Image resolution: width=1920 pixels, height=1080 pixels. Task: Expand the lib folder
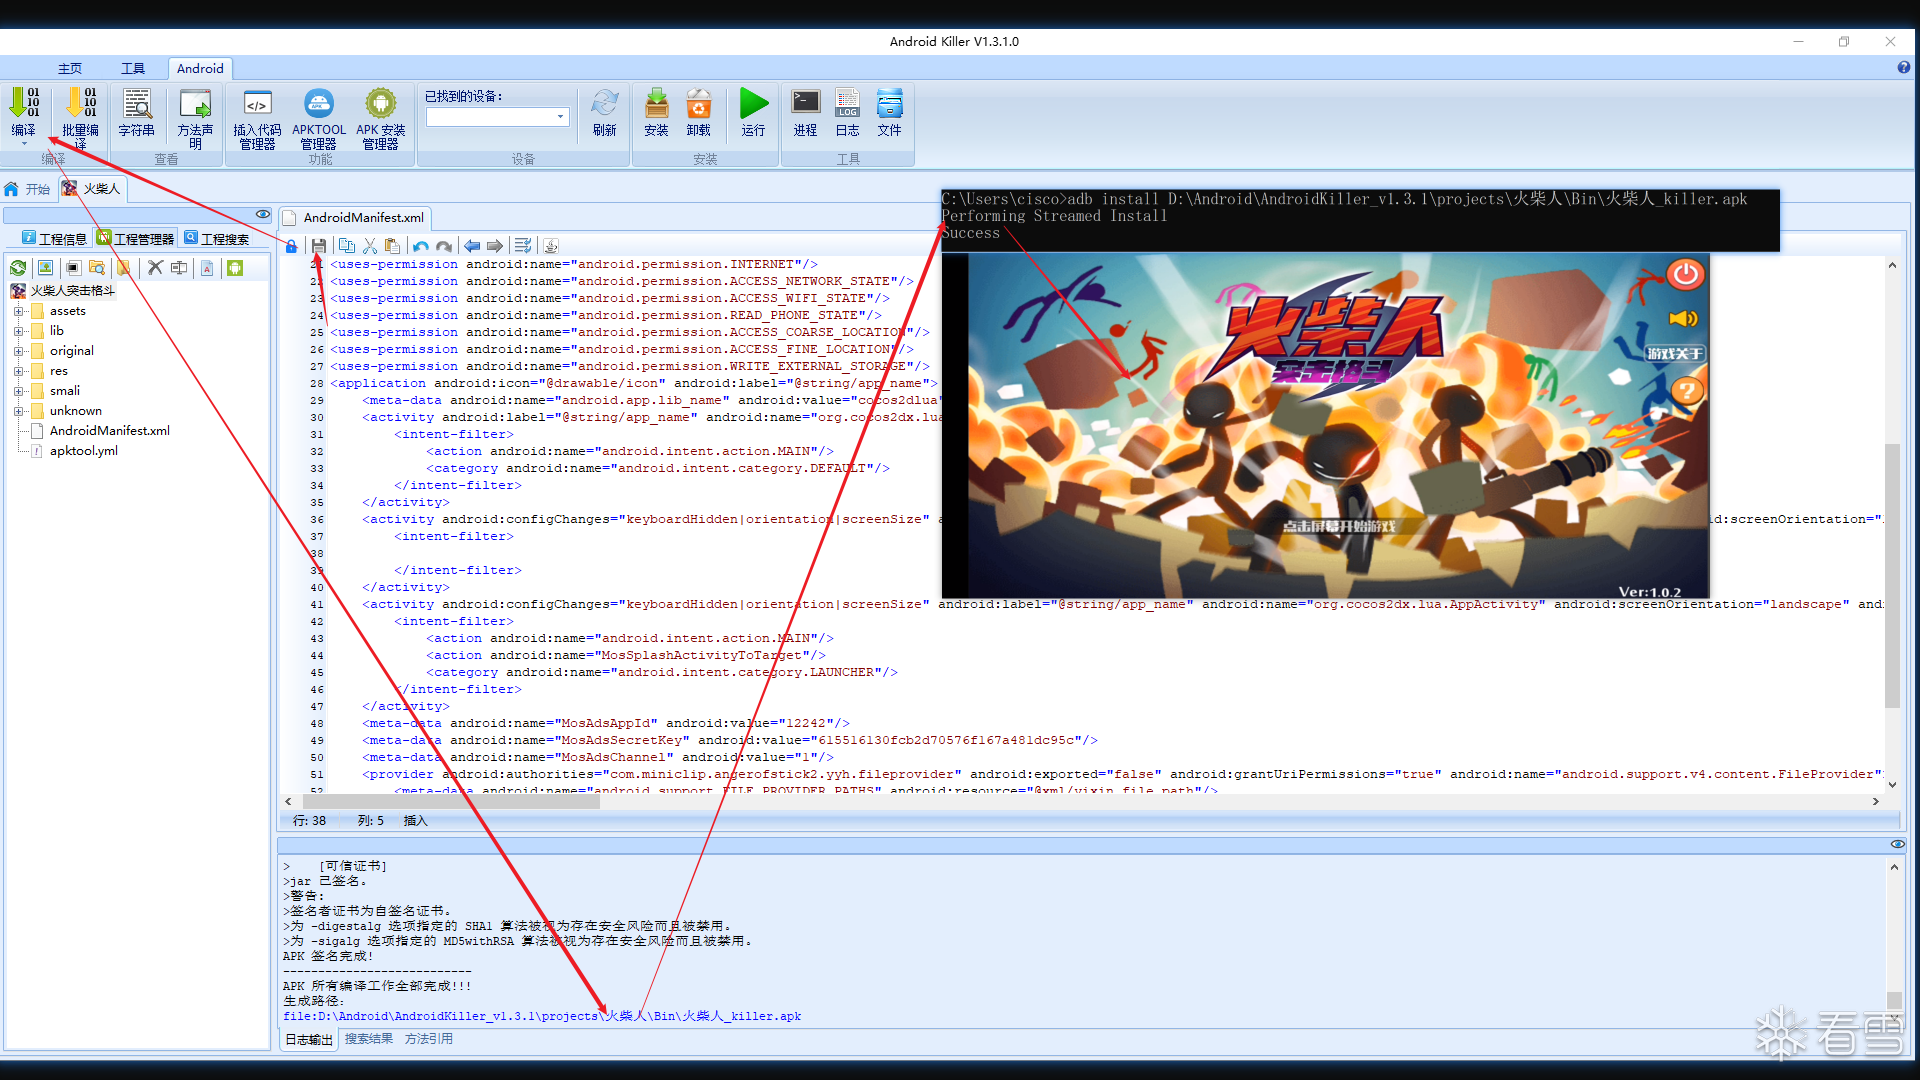pos(19,331)
